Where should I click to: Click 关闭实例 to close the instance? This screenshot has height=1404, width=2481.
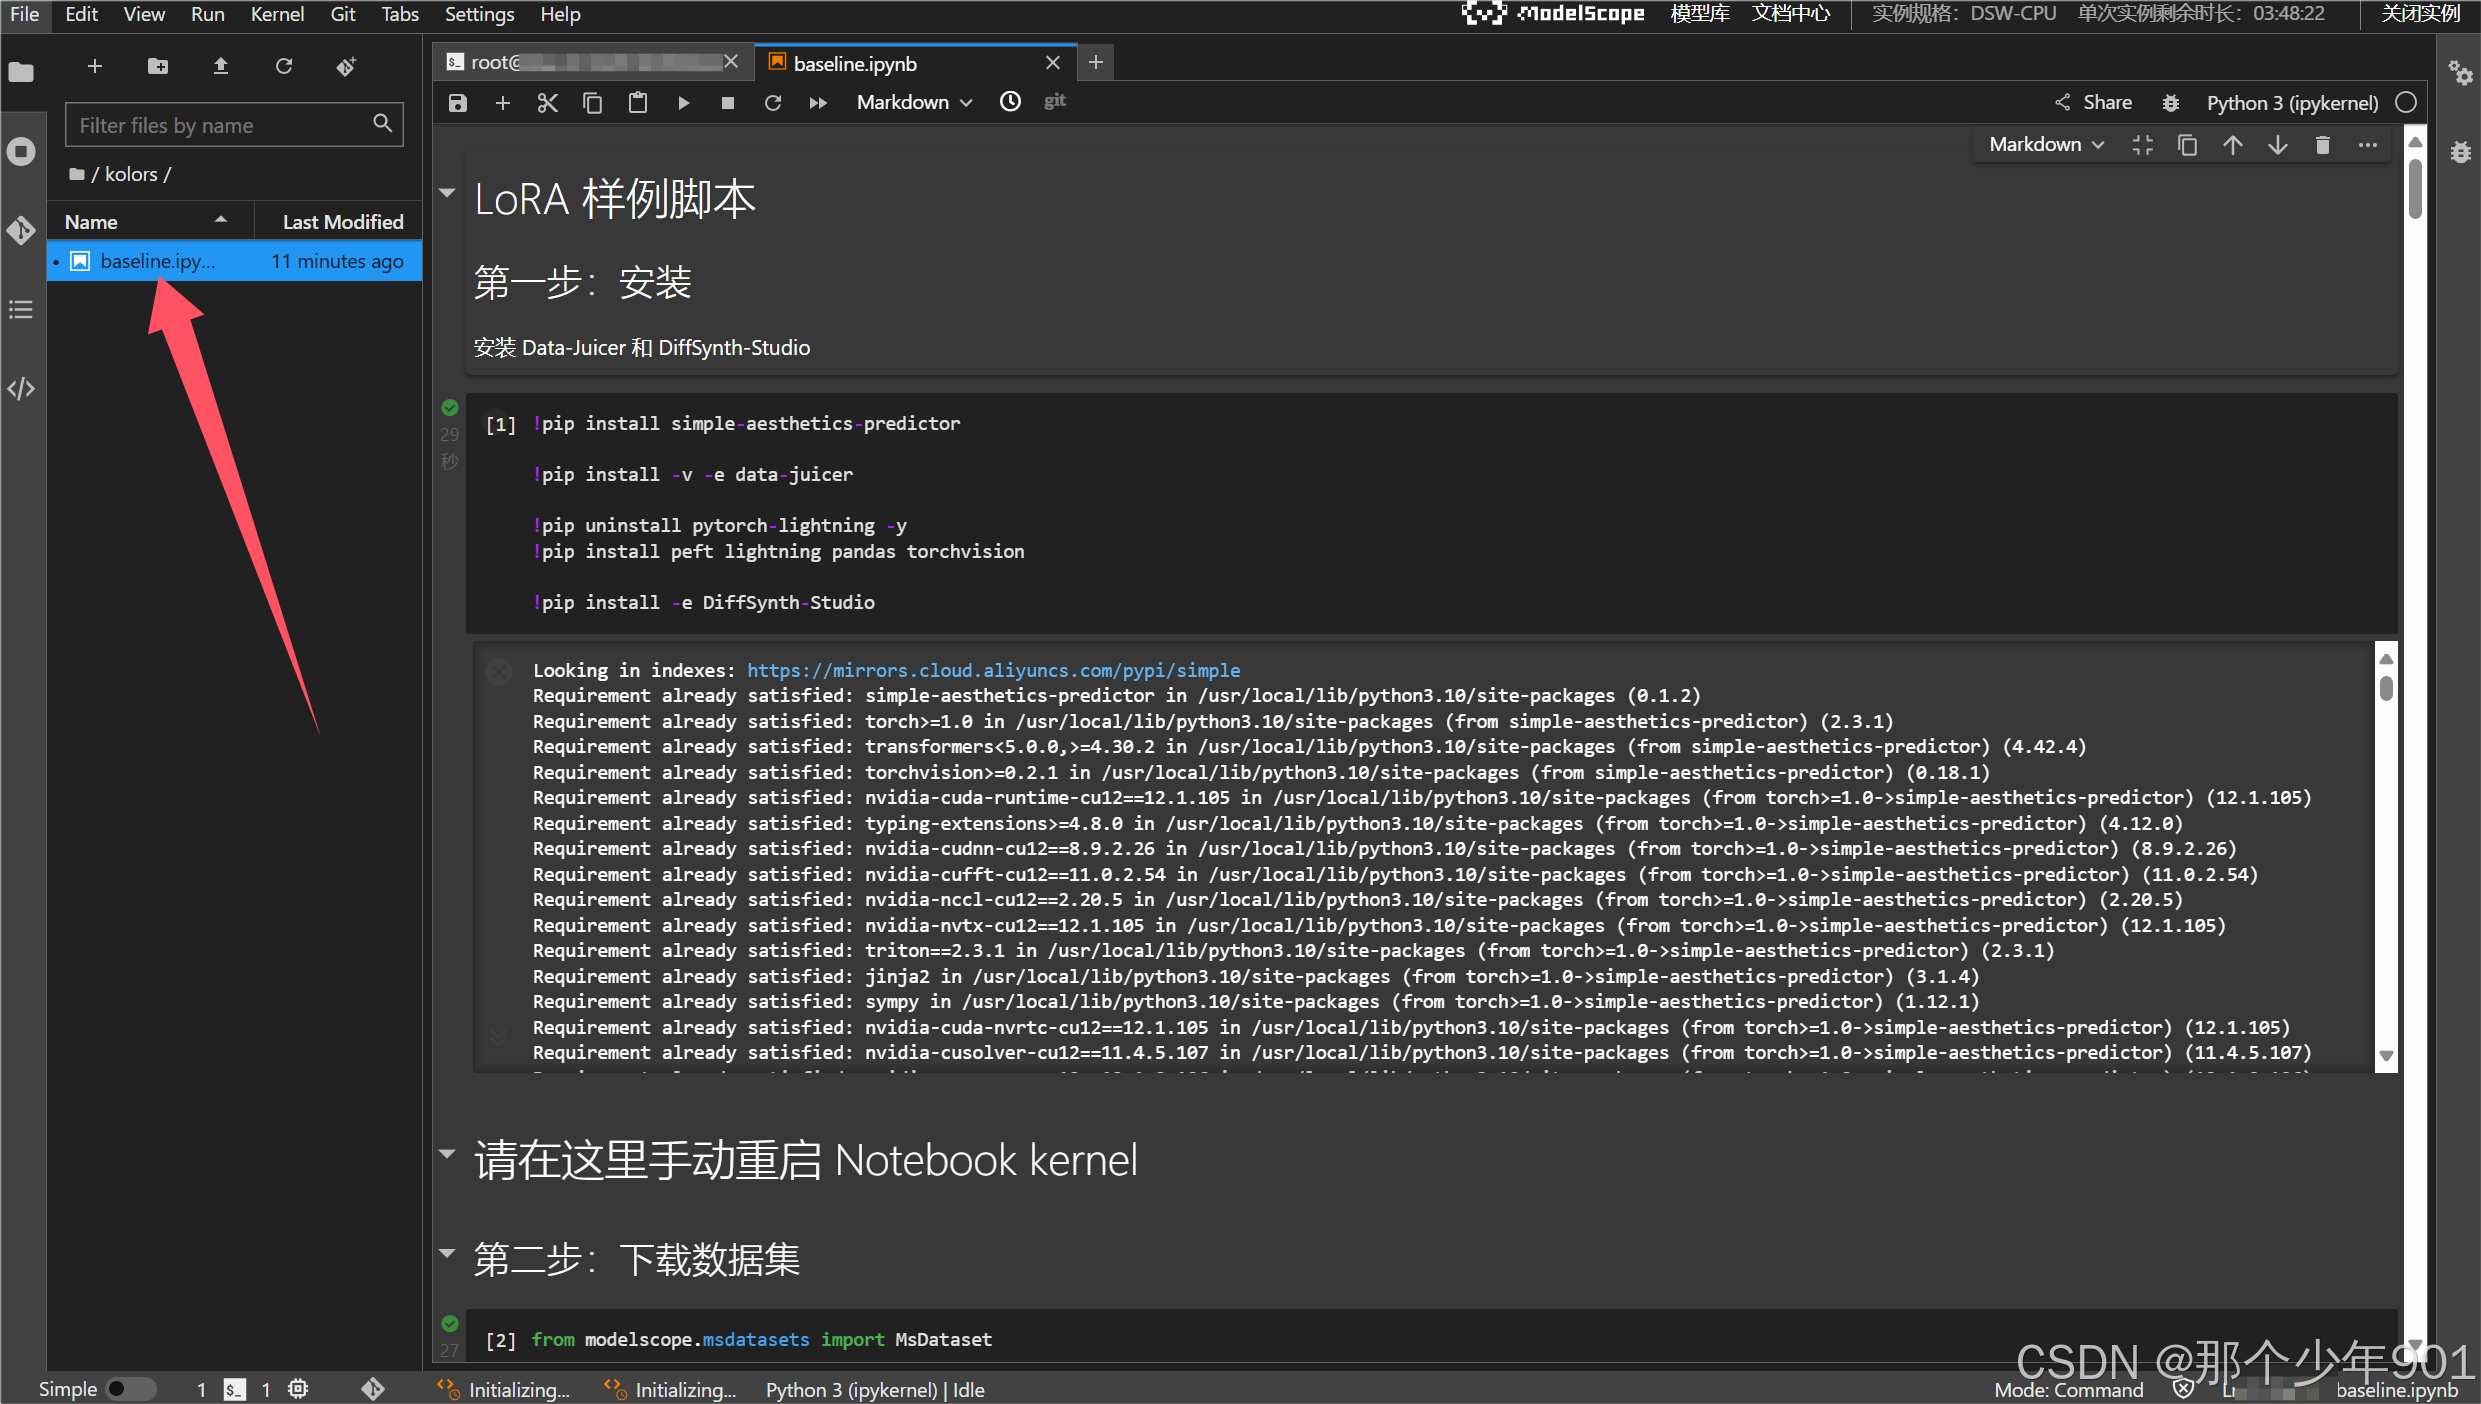2420,14
